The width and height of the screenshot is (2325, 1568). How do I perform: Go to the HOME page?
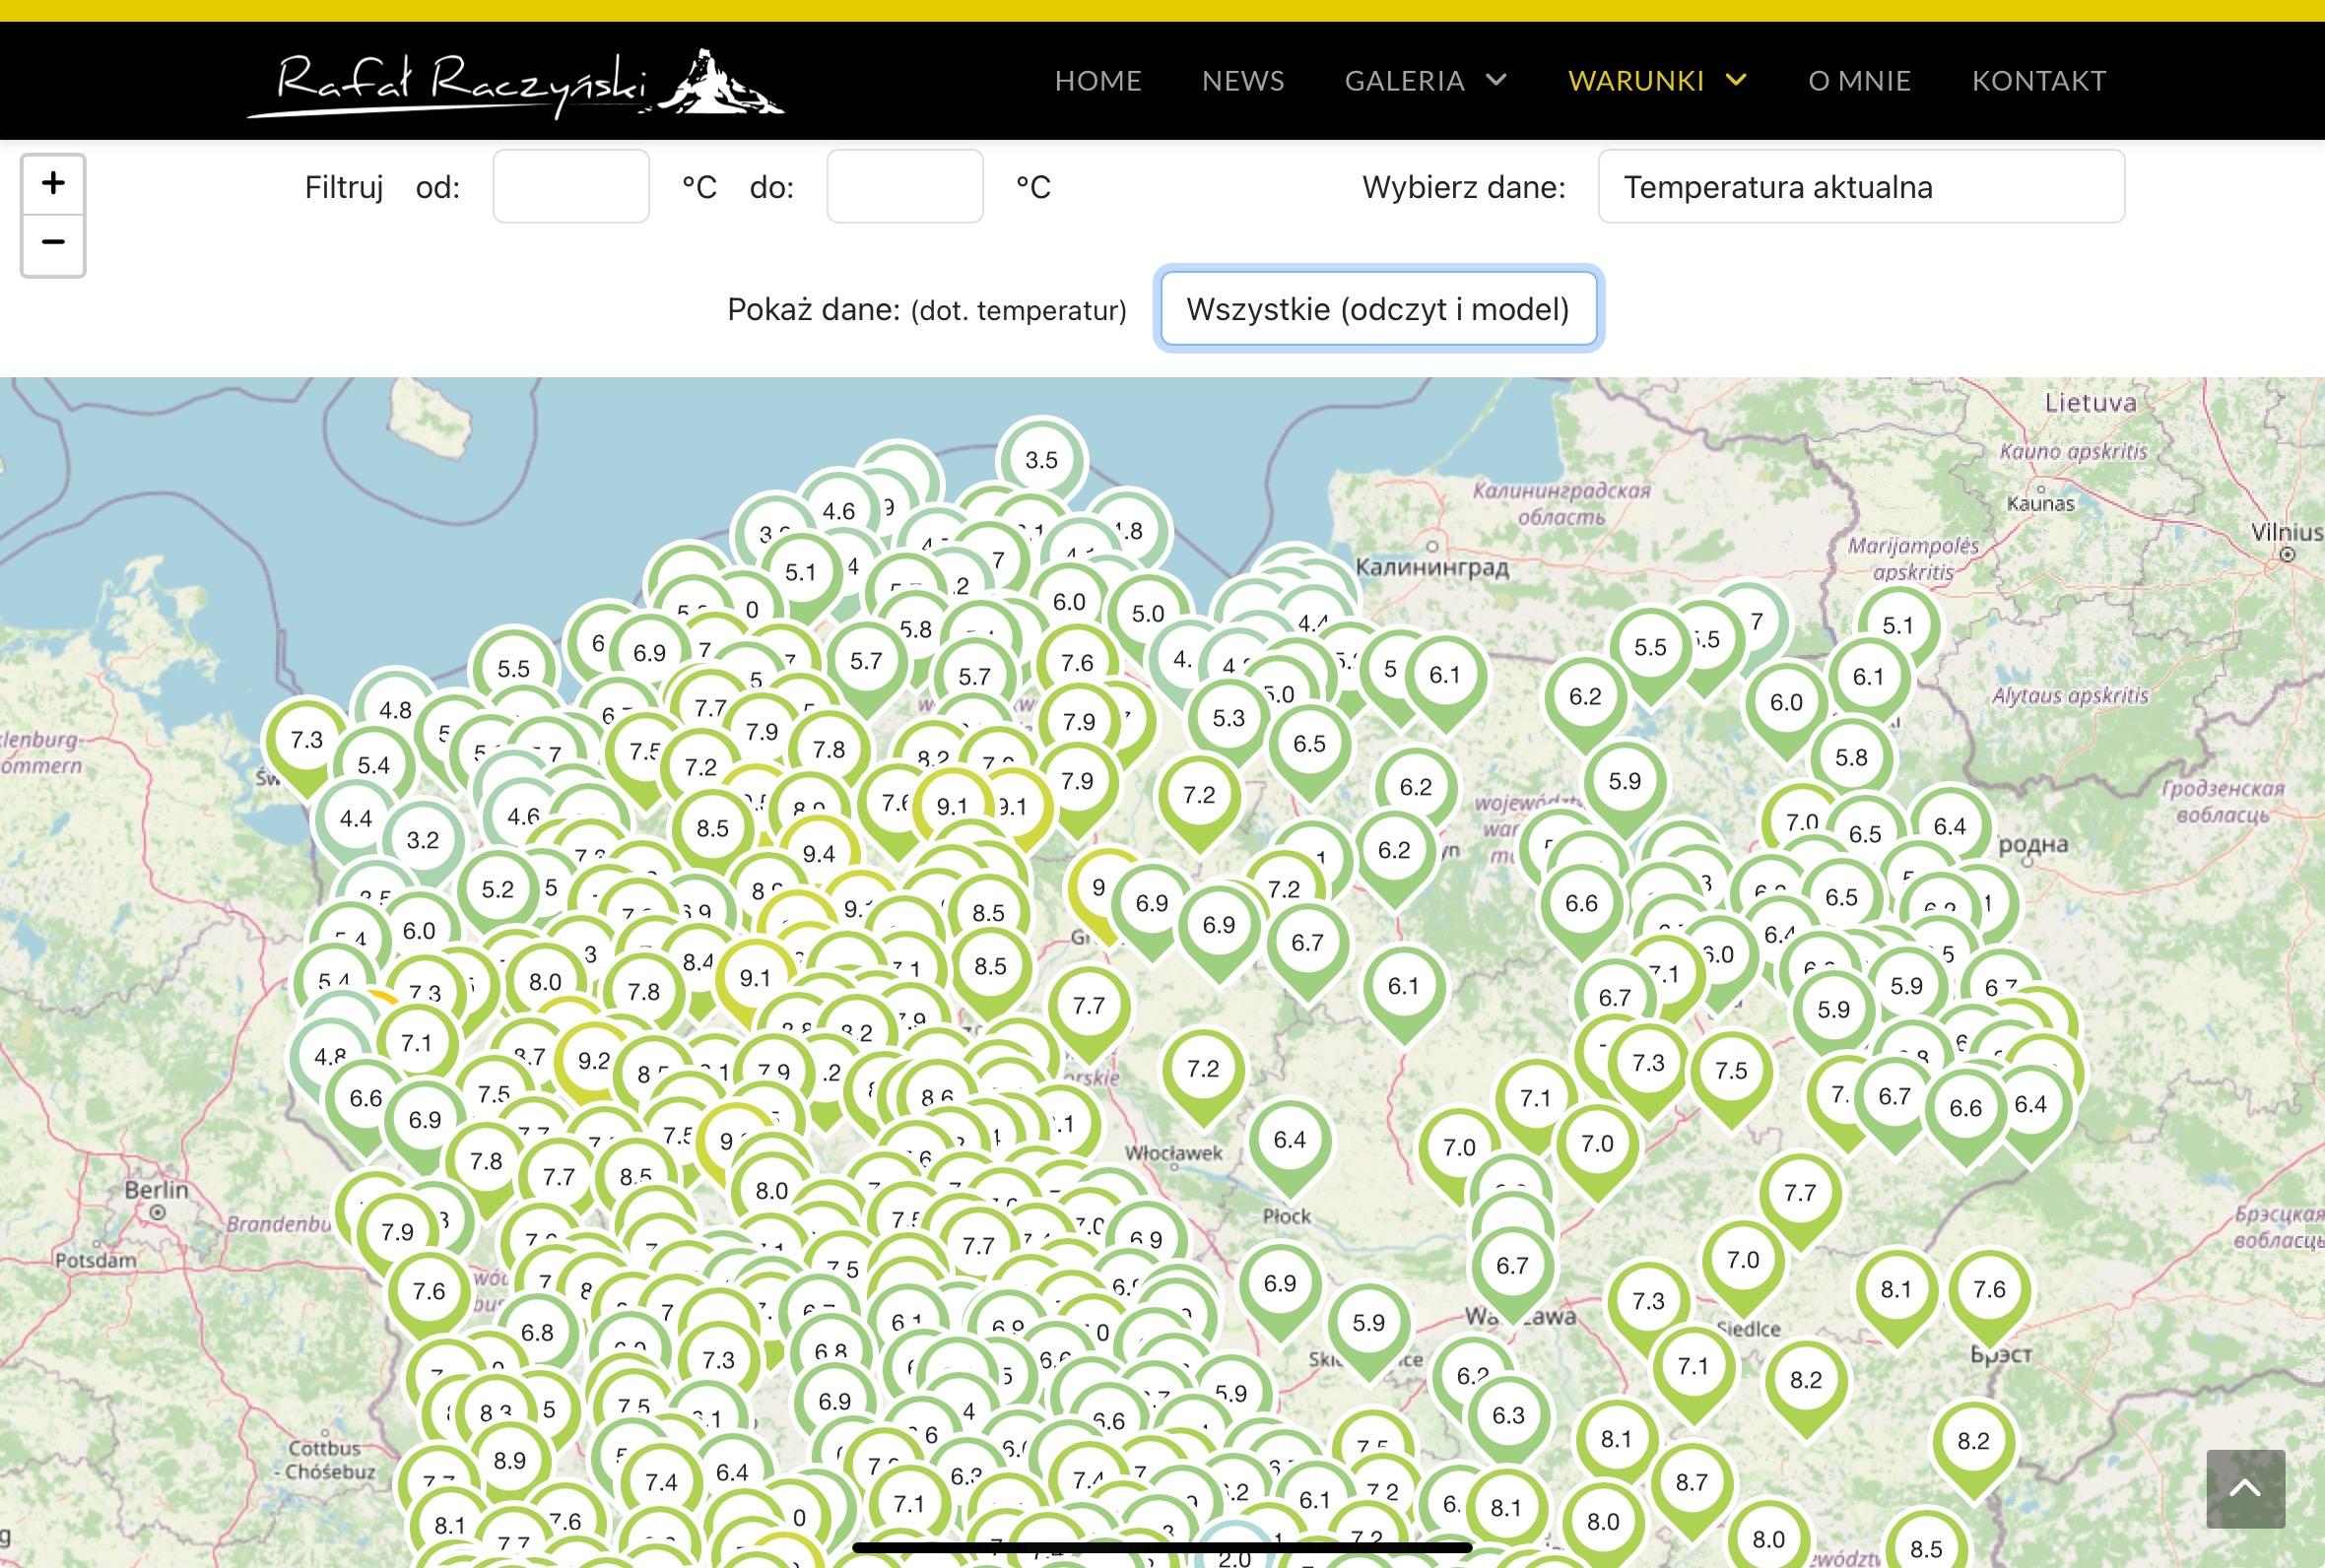1097,81
